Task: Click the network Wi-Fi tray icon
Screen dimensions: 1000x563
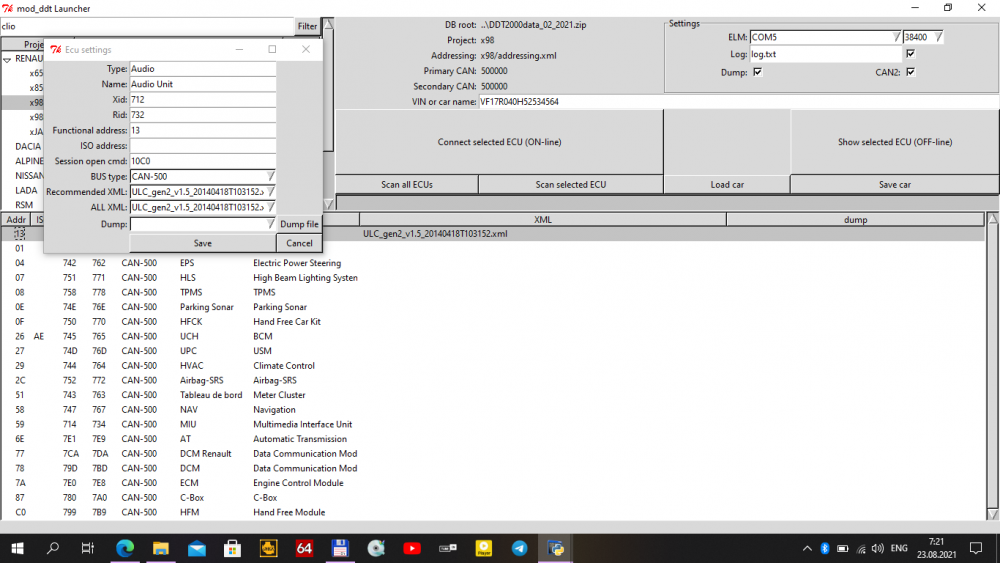Action: (861, 548)
